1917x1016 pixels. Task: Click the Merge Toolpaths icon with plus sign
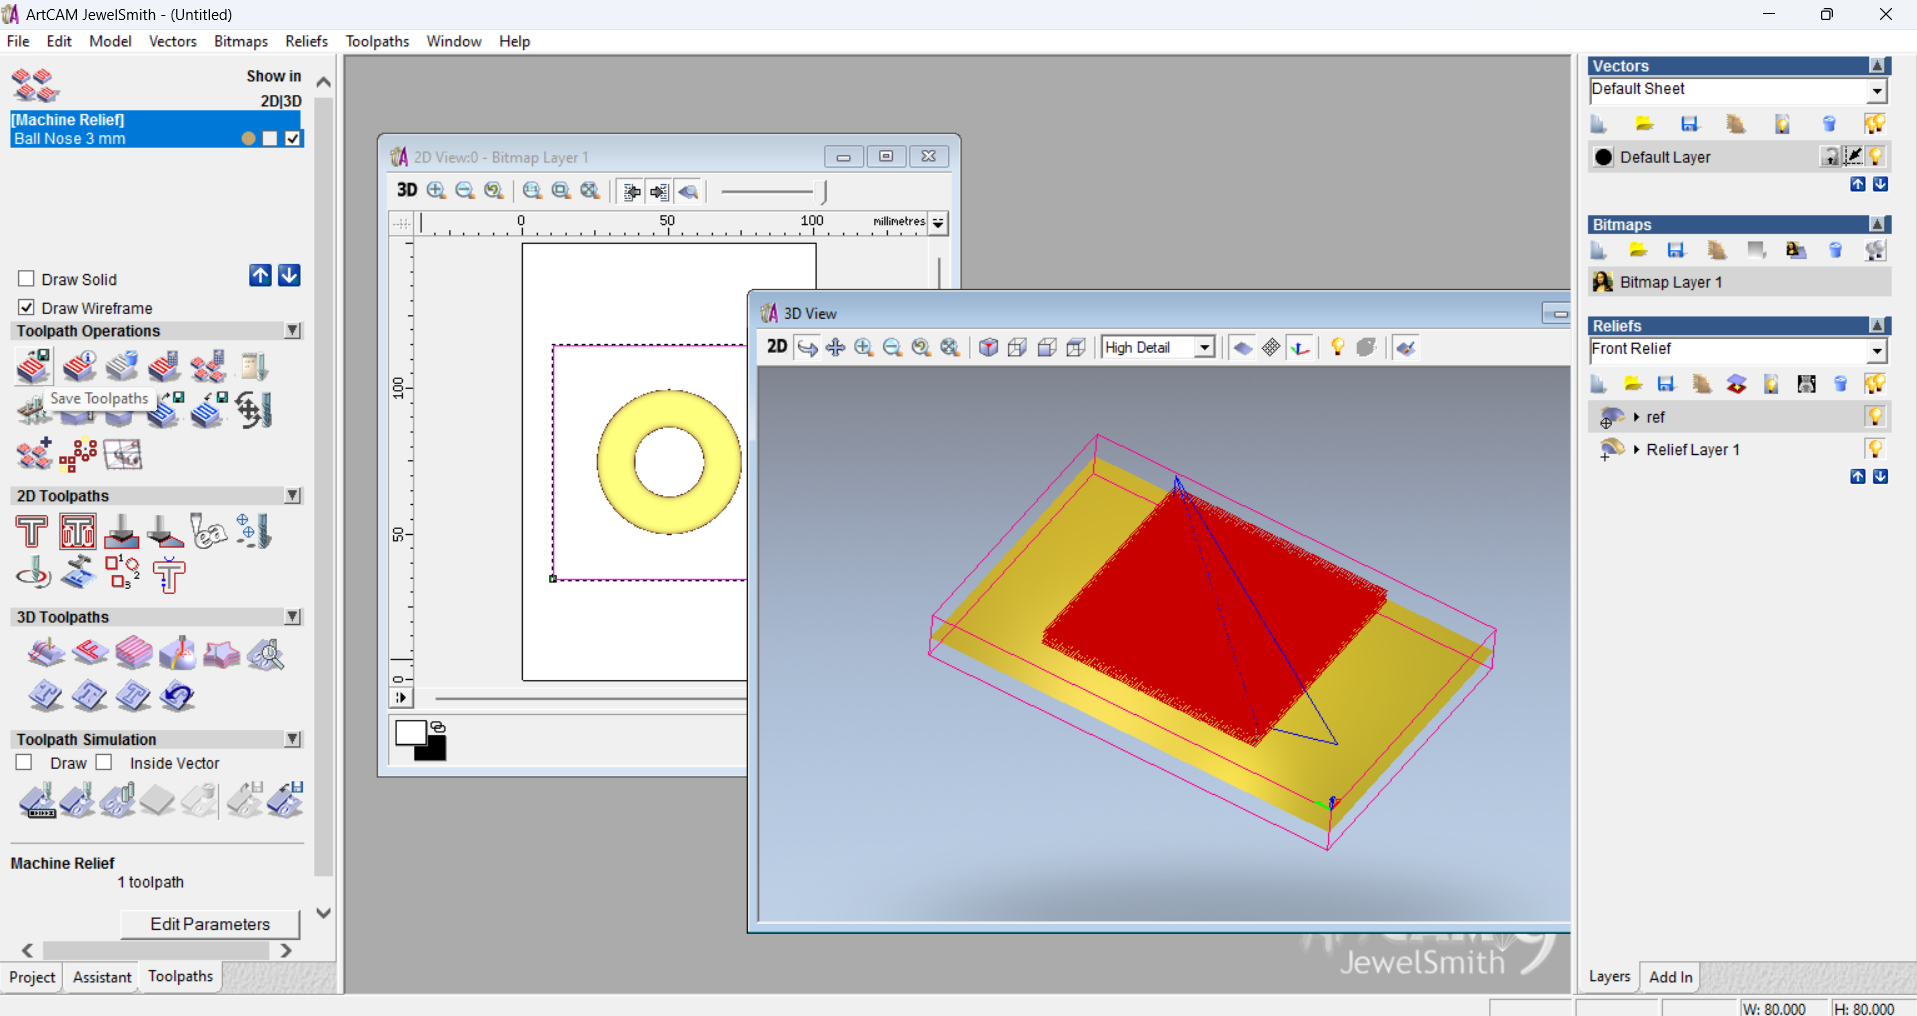click(34, 454)
